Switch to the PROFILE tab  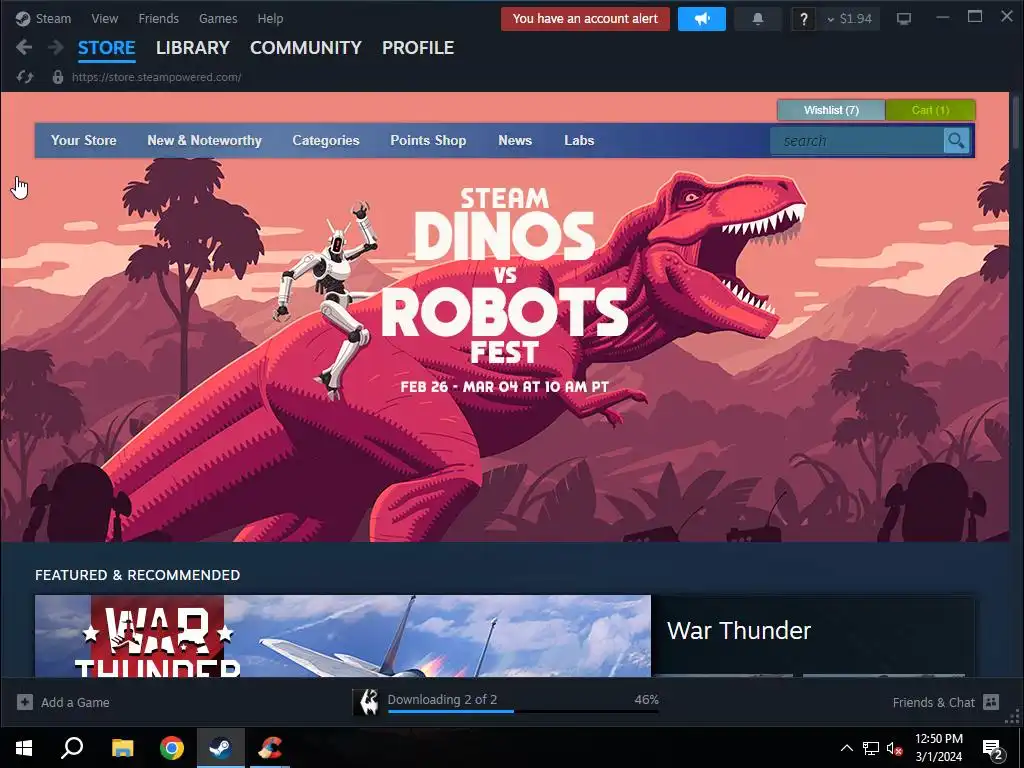tap(418, 48)
